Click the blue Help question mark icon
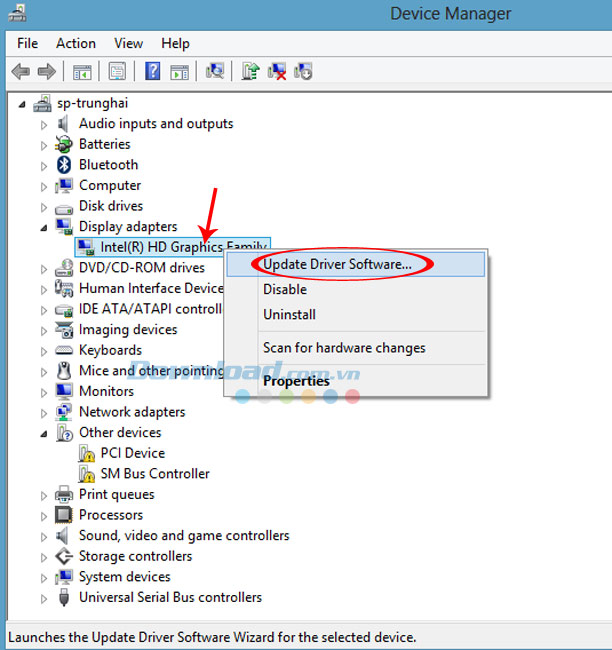This screenshot has width=612, height=650. [x=153, y=71]
